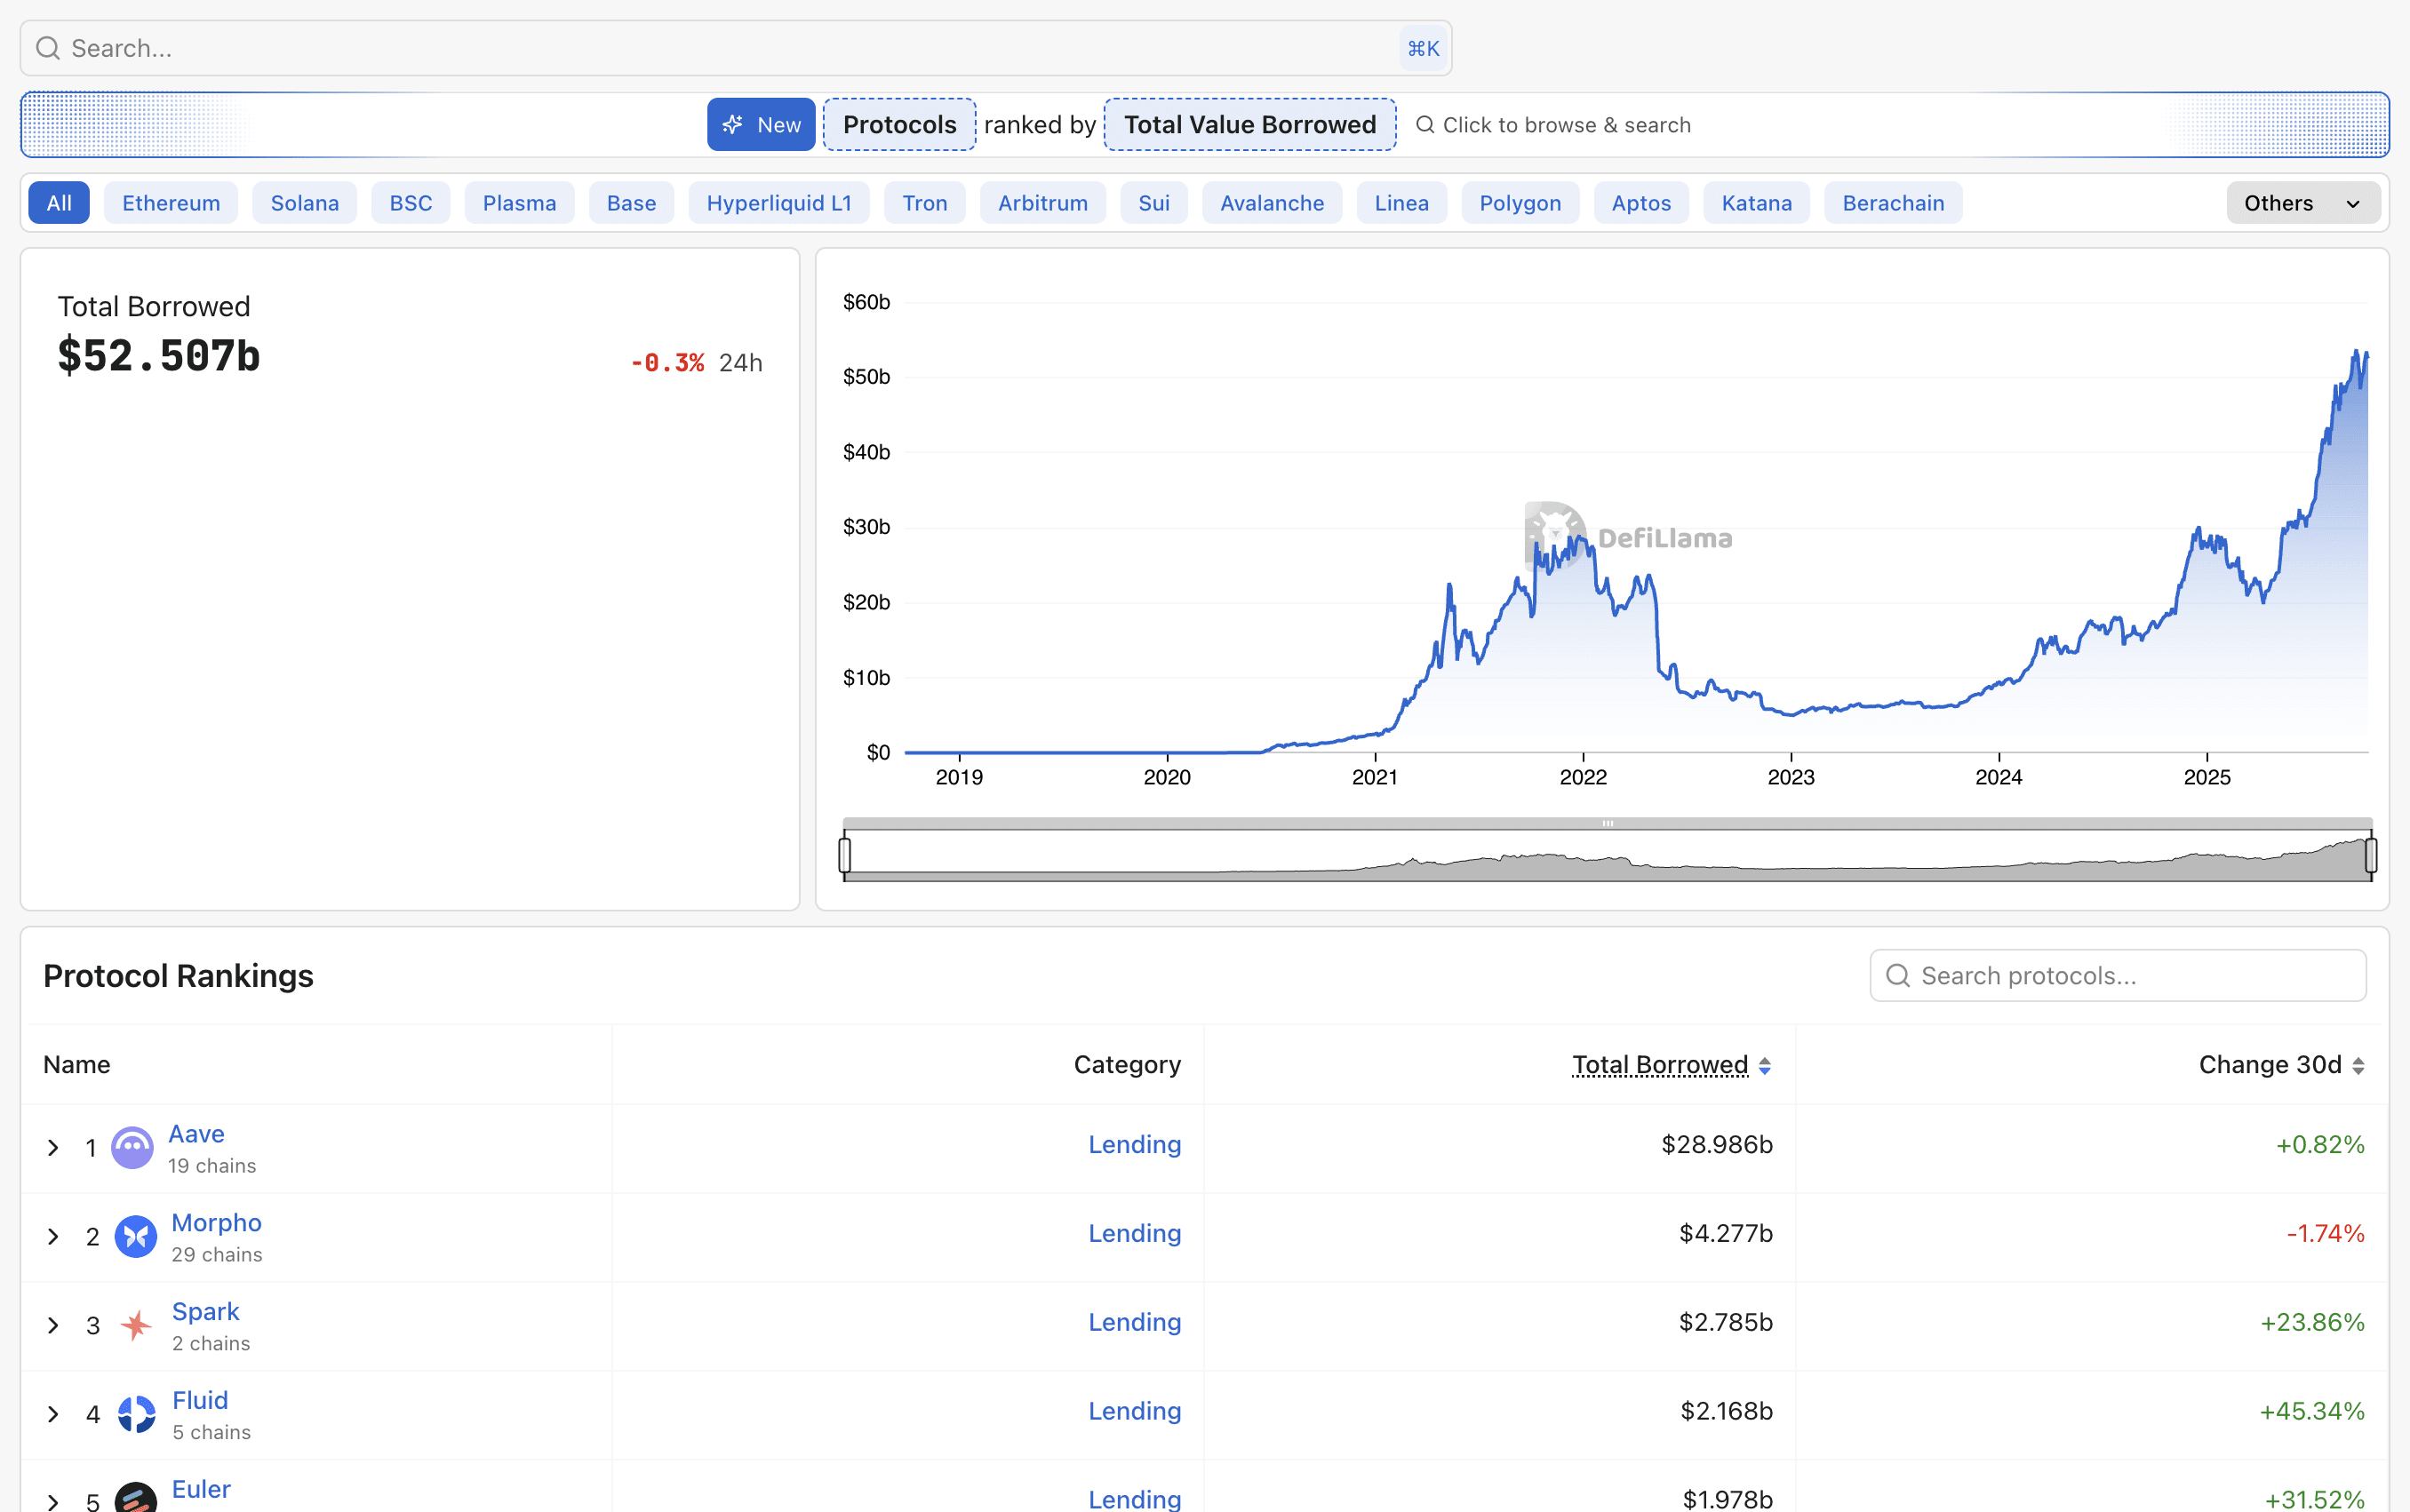Screen dimensions: 2410x1512
Task: Click the Lending category link for Fluid
Action: 1134,1411
